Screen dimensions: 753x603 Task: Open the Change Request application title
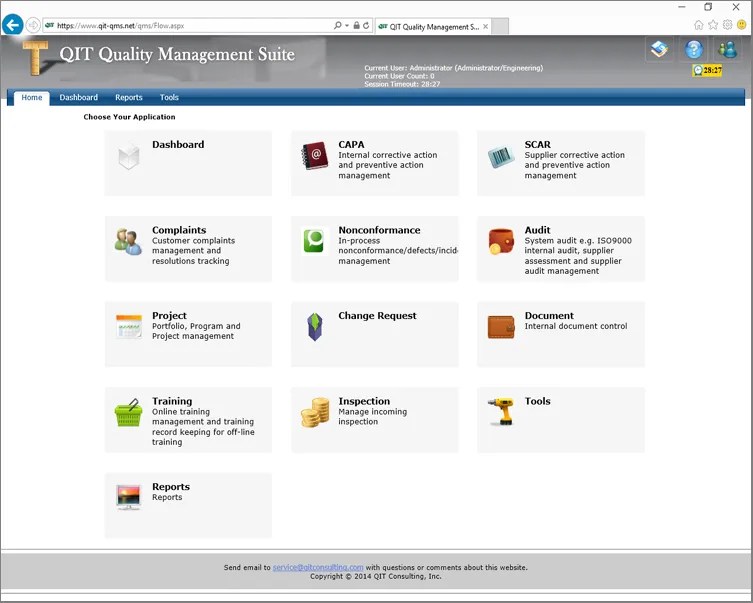coord(377,315)
